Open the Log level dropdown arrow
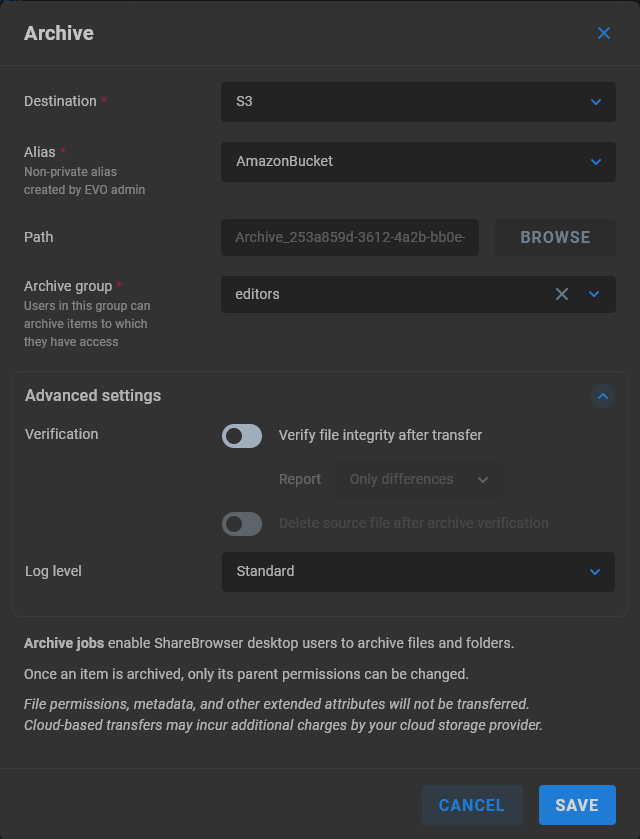The height and width of the screenshot is (839, 640). click(596, 571)
